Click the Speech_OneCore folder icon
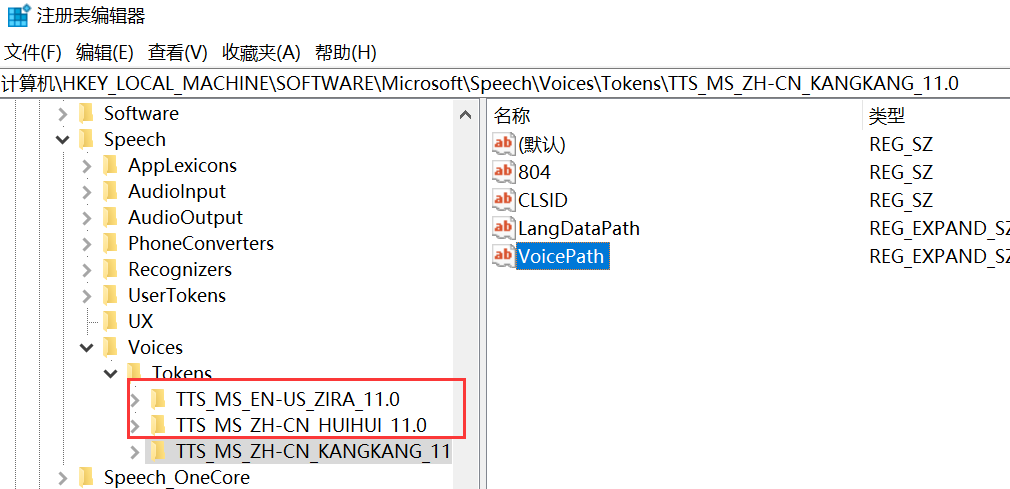This screenshot has width=1010, height=489. pos(86,477)
